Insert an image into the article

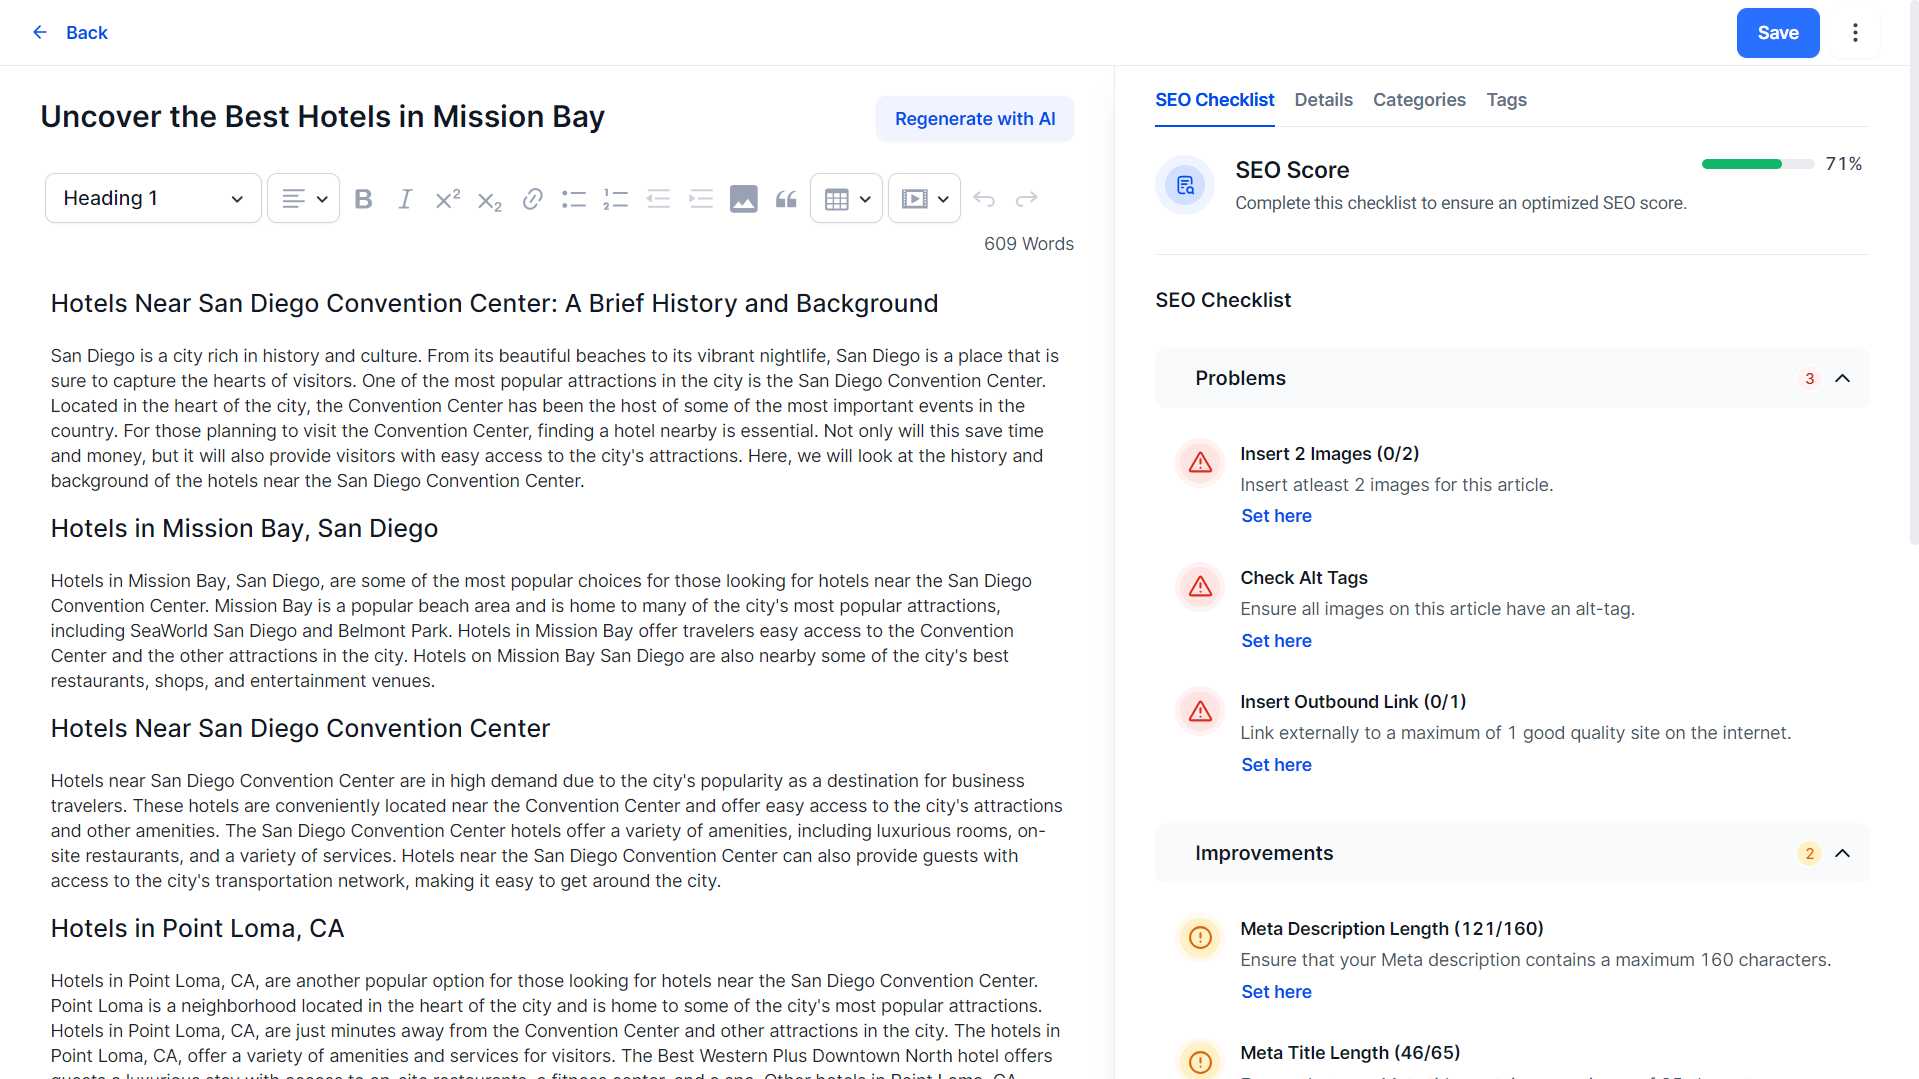[x=744, y=199]
